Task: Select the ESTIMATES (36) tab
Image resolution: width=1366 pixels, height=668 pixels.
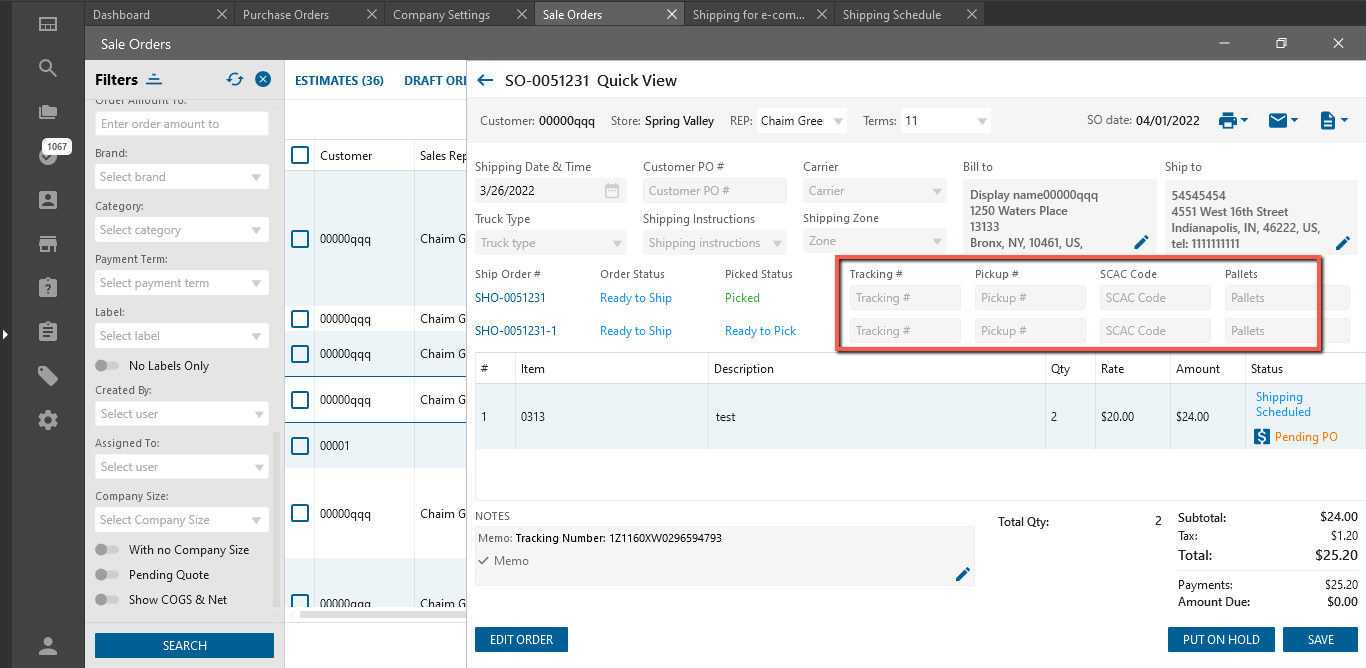Action: click(340, 81)
